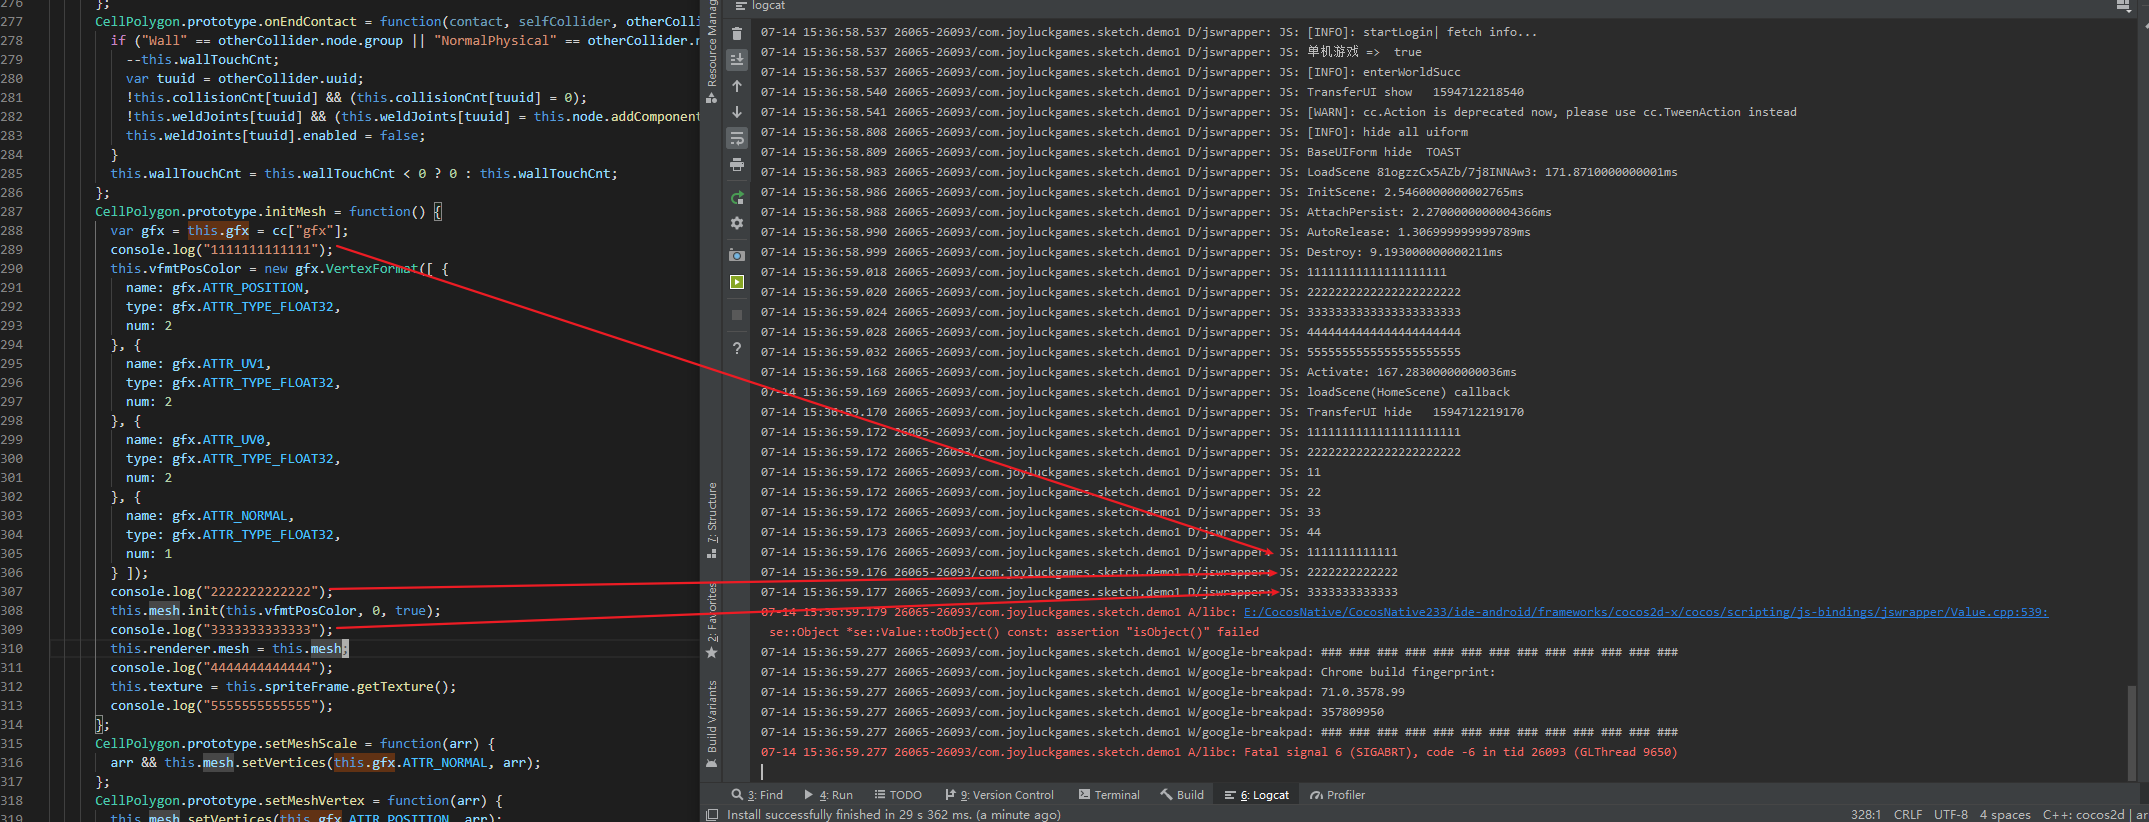Click the '357809950' breakpad log line
The image size is (2149, 822).
pyautogui.click(x=1072, y=712)
